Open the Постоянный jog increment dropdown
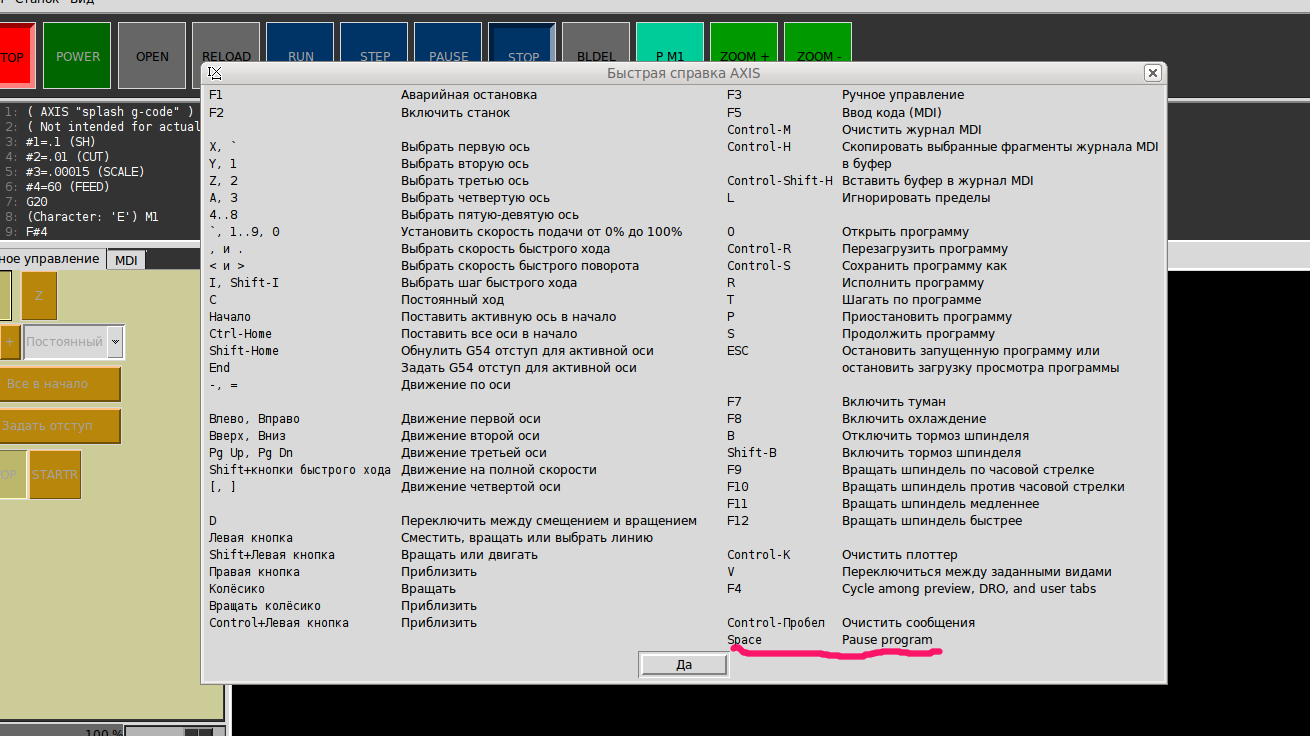Image resolution: width=1310 pixels, height=736 pixels. tap(116, 341)
